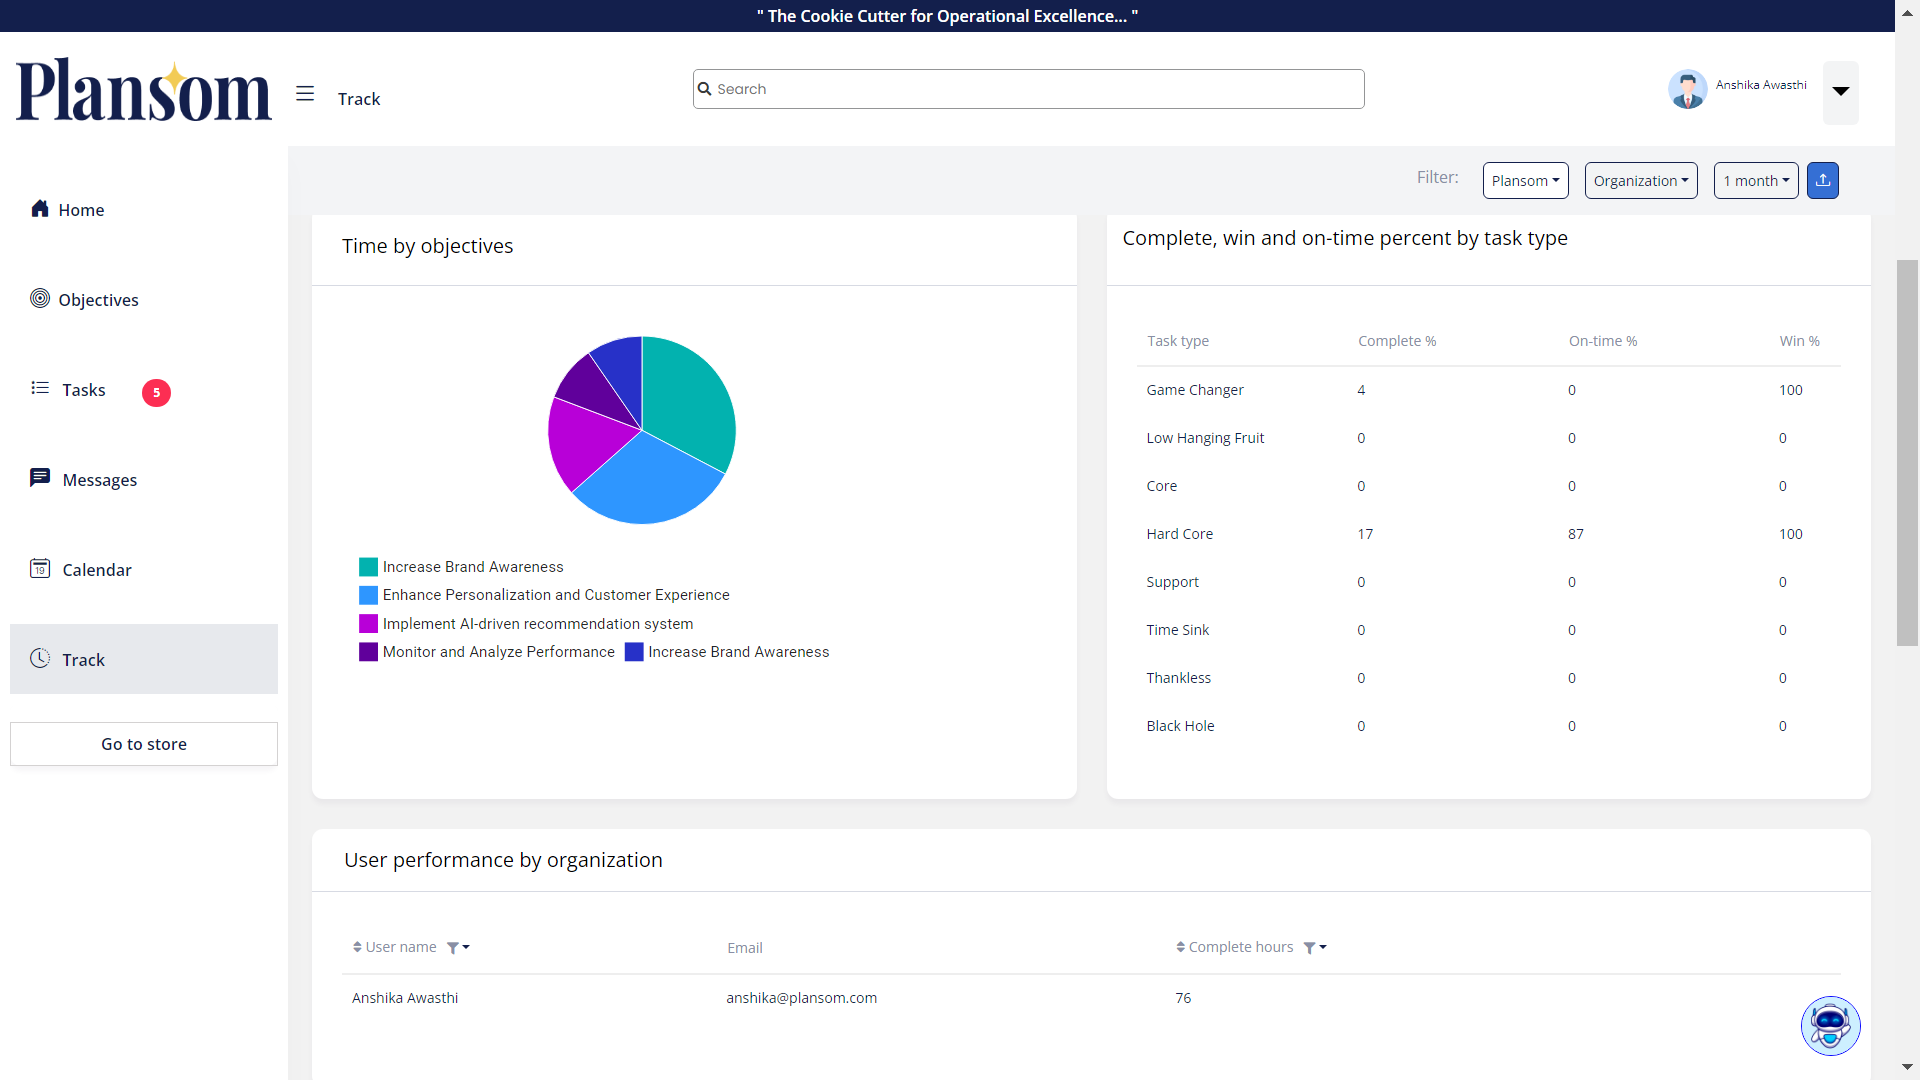This screenshot has width=1920, height=1080.
Task: Click the Go to store button
Action: (x=144, y=744)
